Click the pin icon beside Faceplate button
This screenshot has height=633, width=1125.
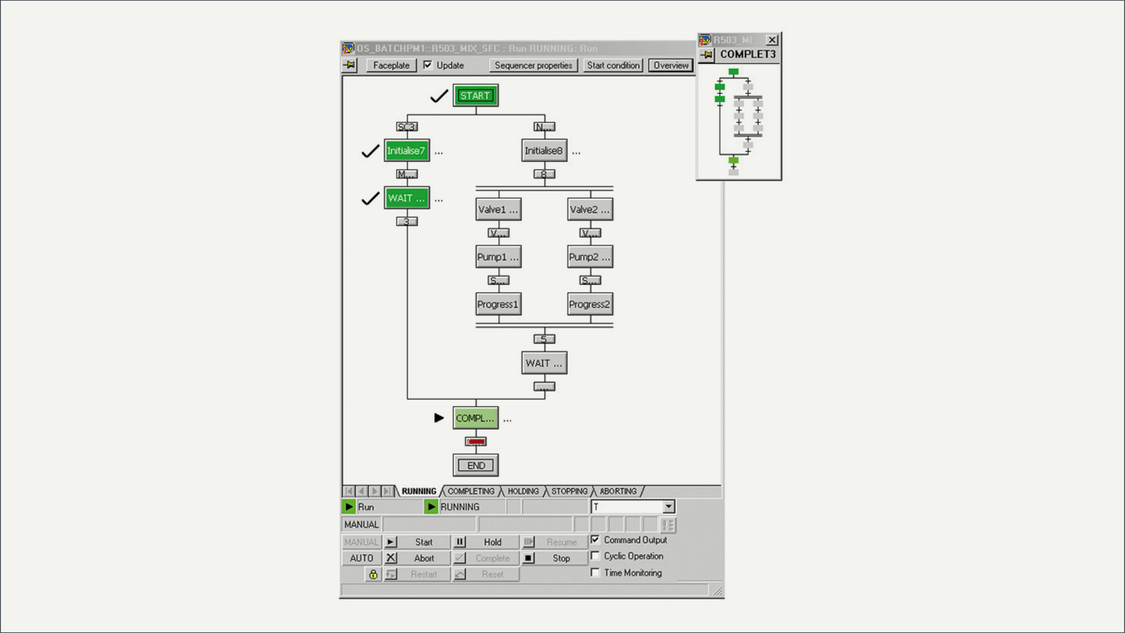349,65
